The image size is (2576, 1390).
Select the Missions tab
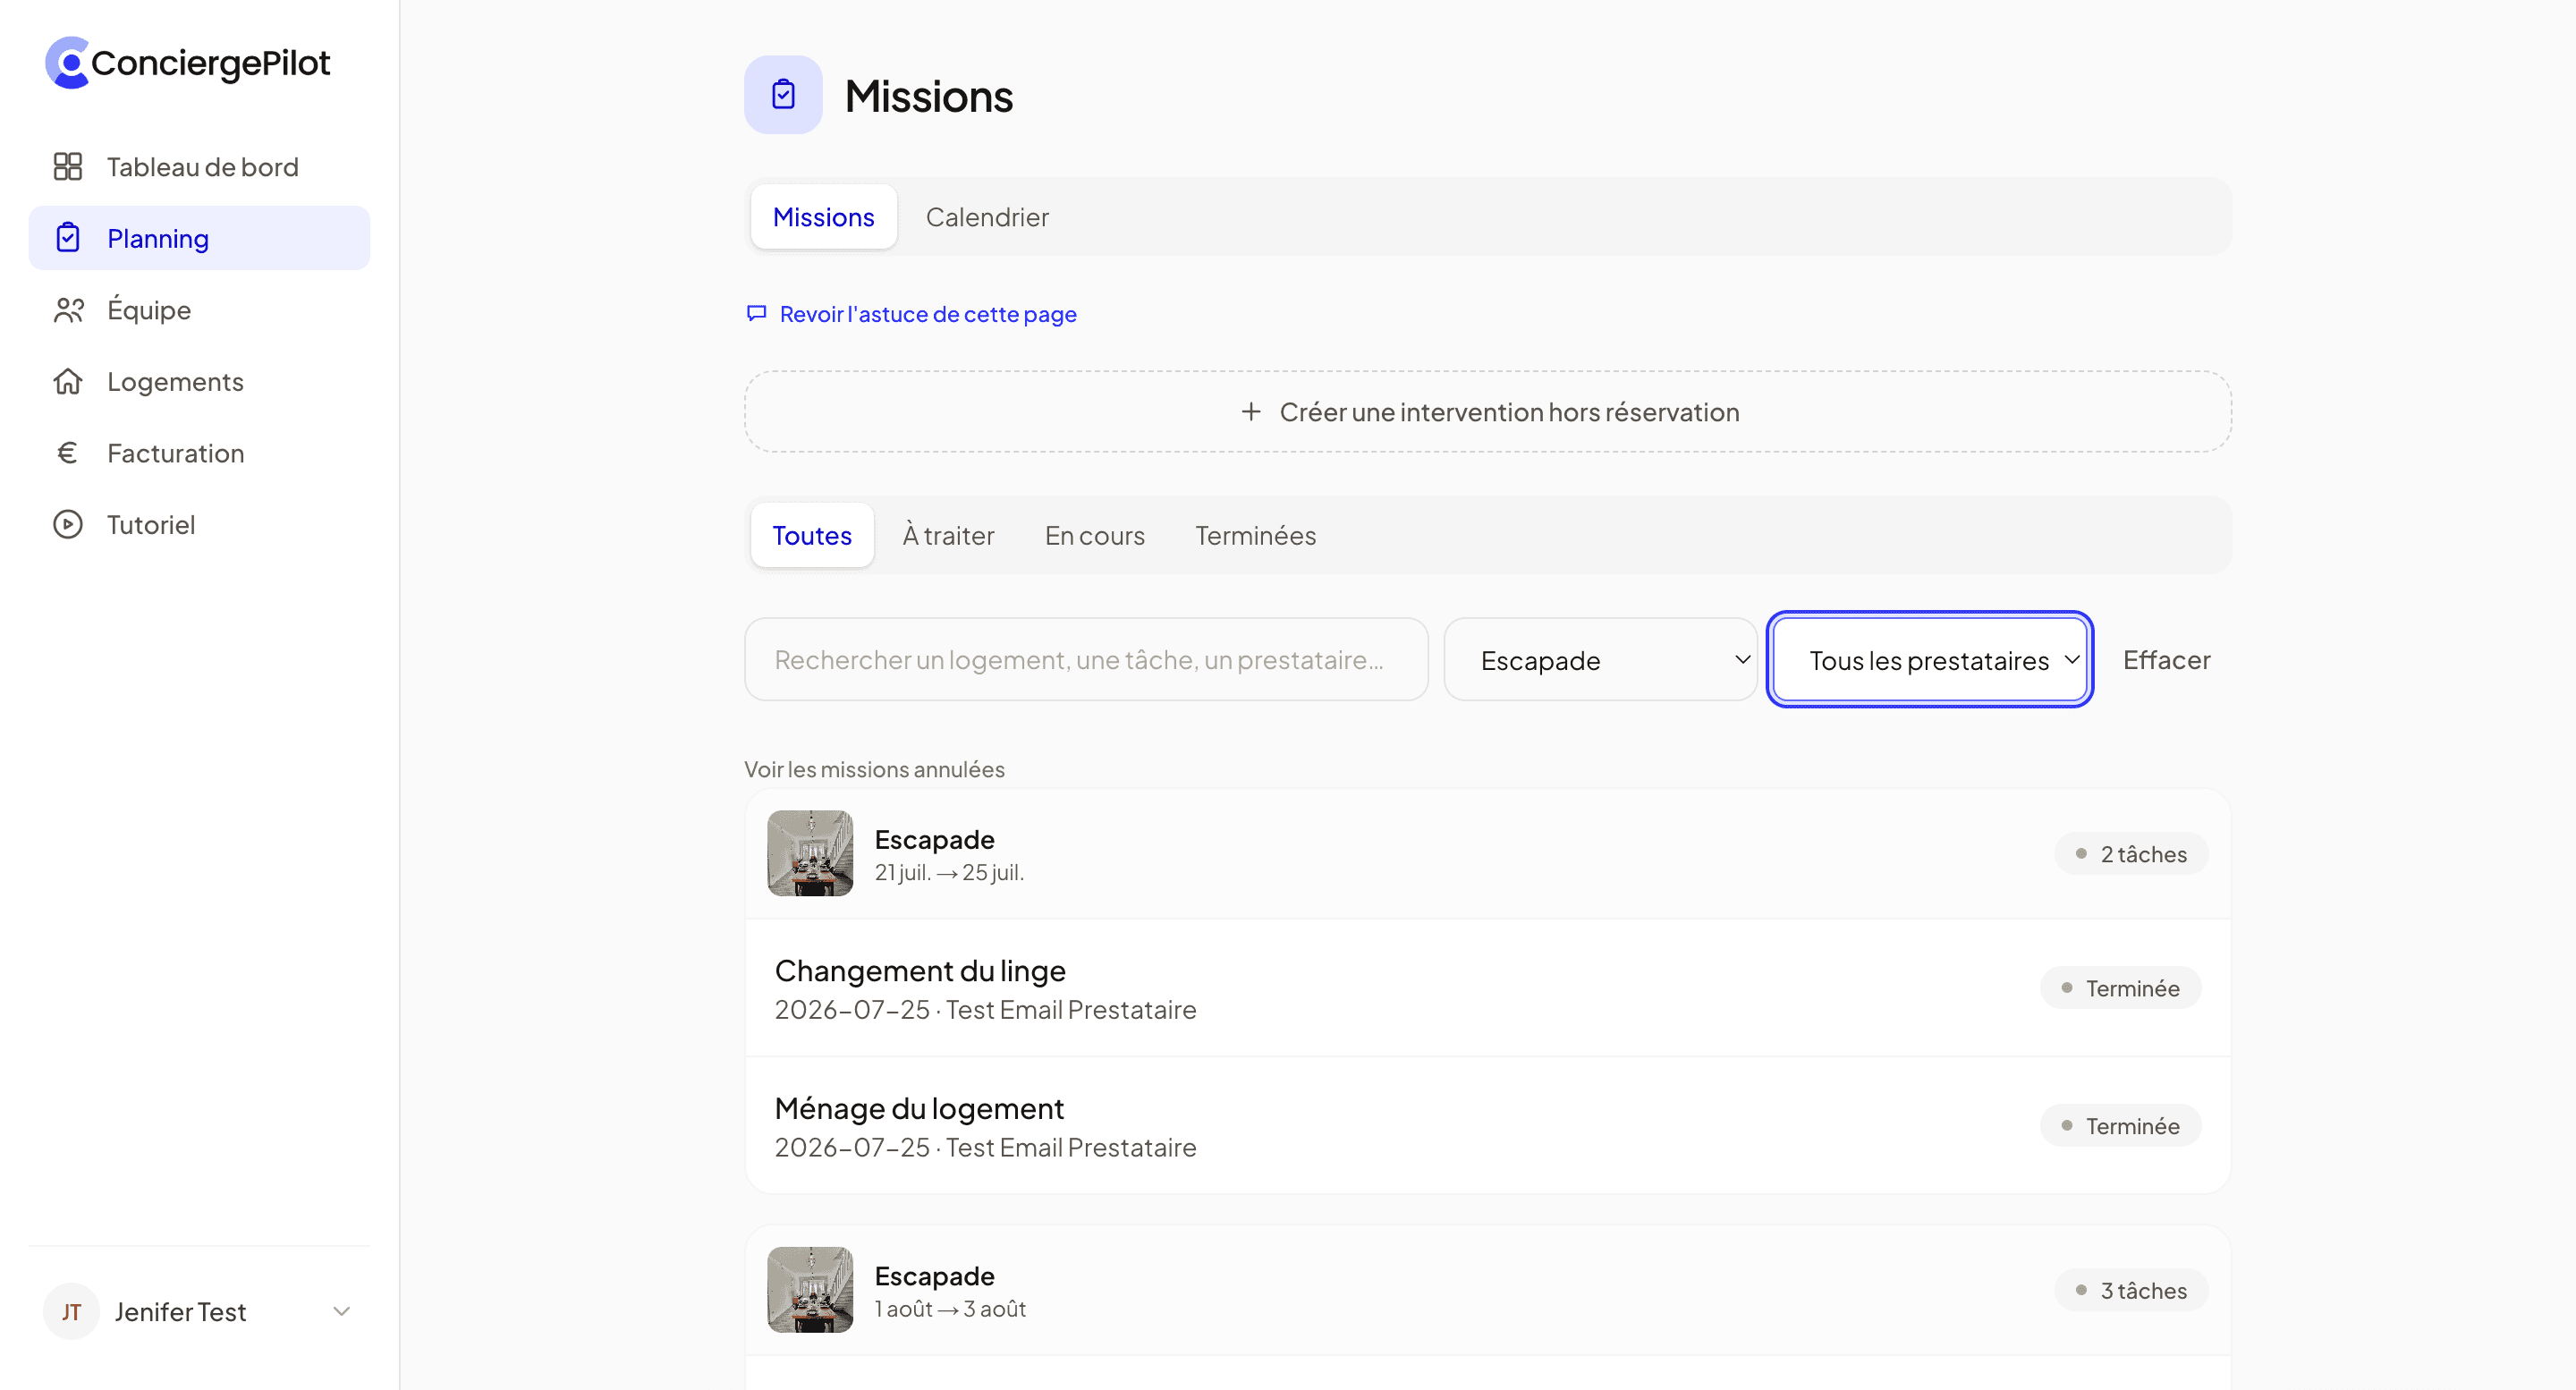point(823,217)
